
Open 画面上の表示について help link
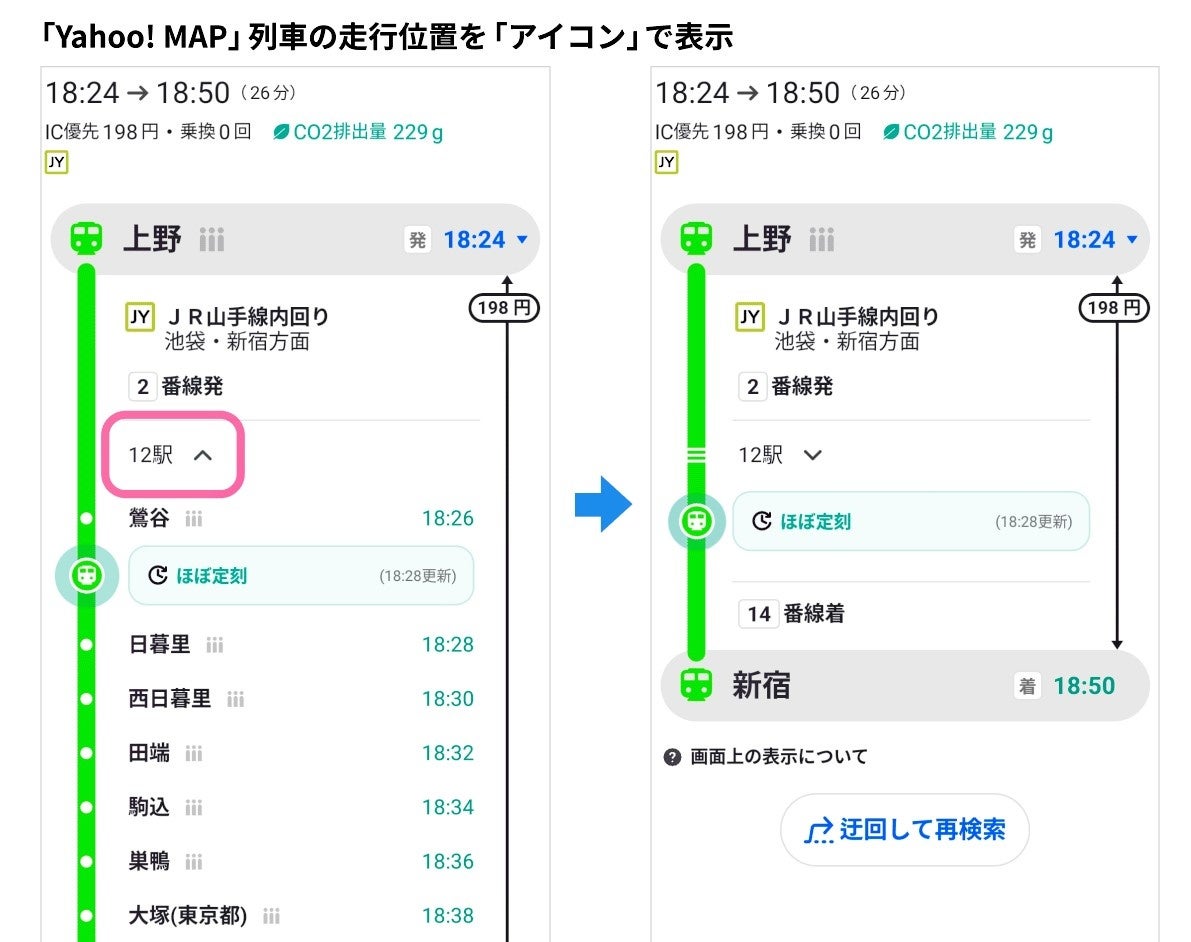coord(779,757)
